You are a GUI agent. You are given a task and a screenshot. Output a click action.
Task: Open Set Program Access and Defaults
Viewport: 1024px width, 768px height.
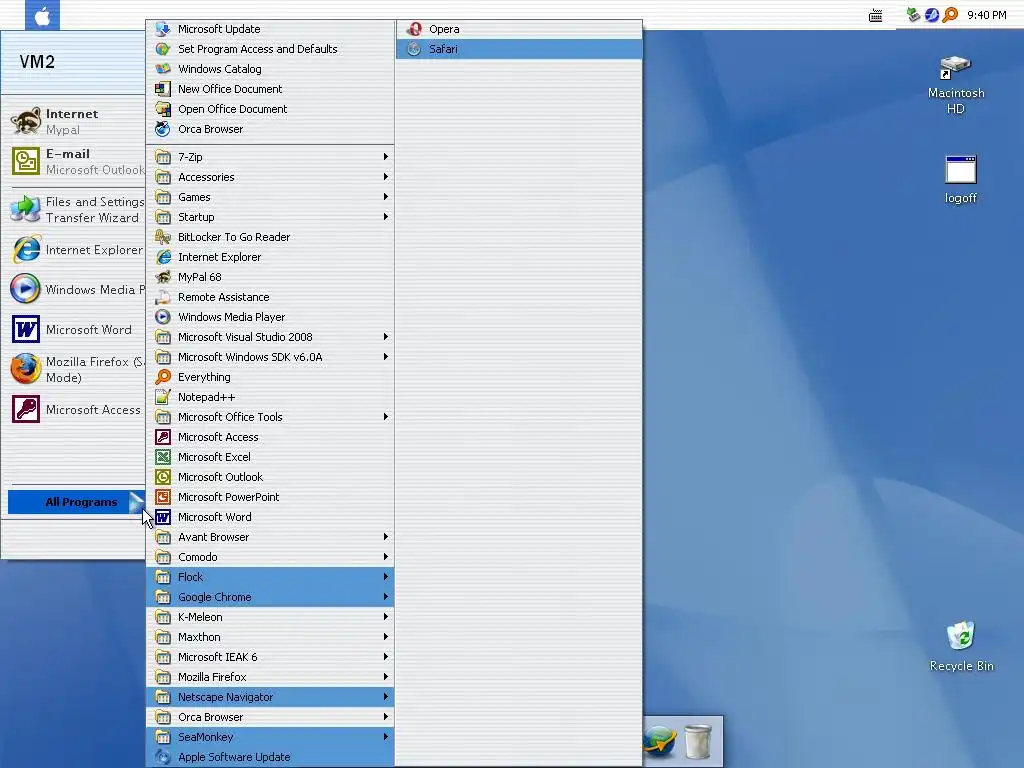(270, 49)
